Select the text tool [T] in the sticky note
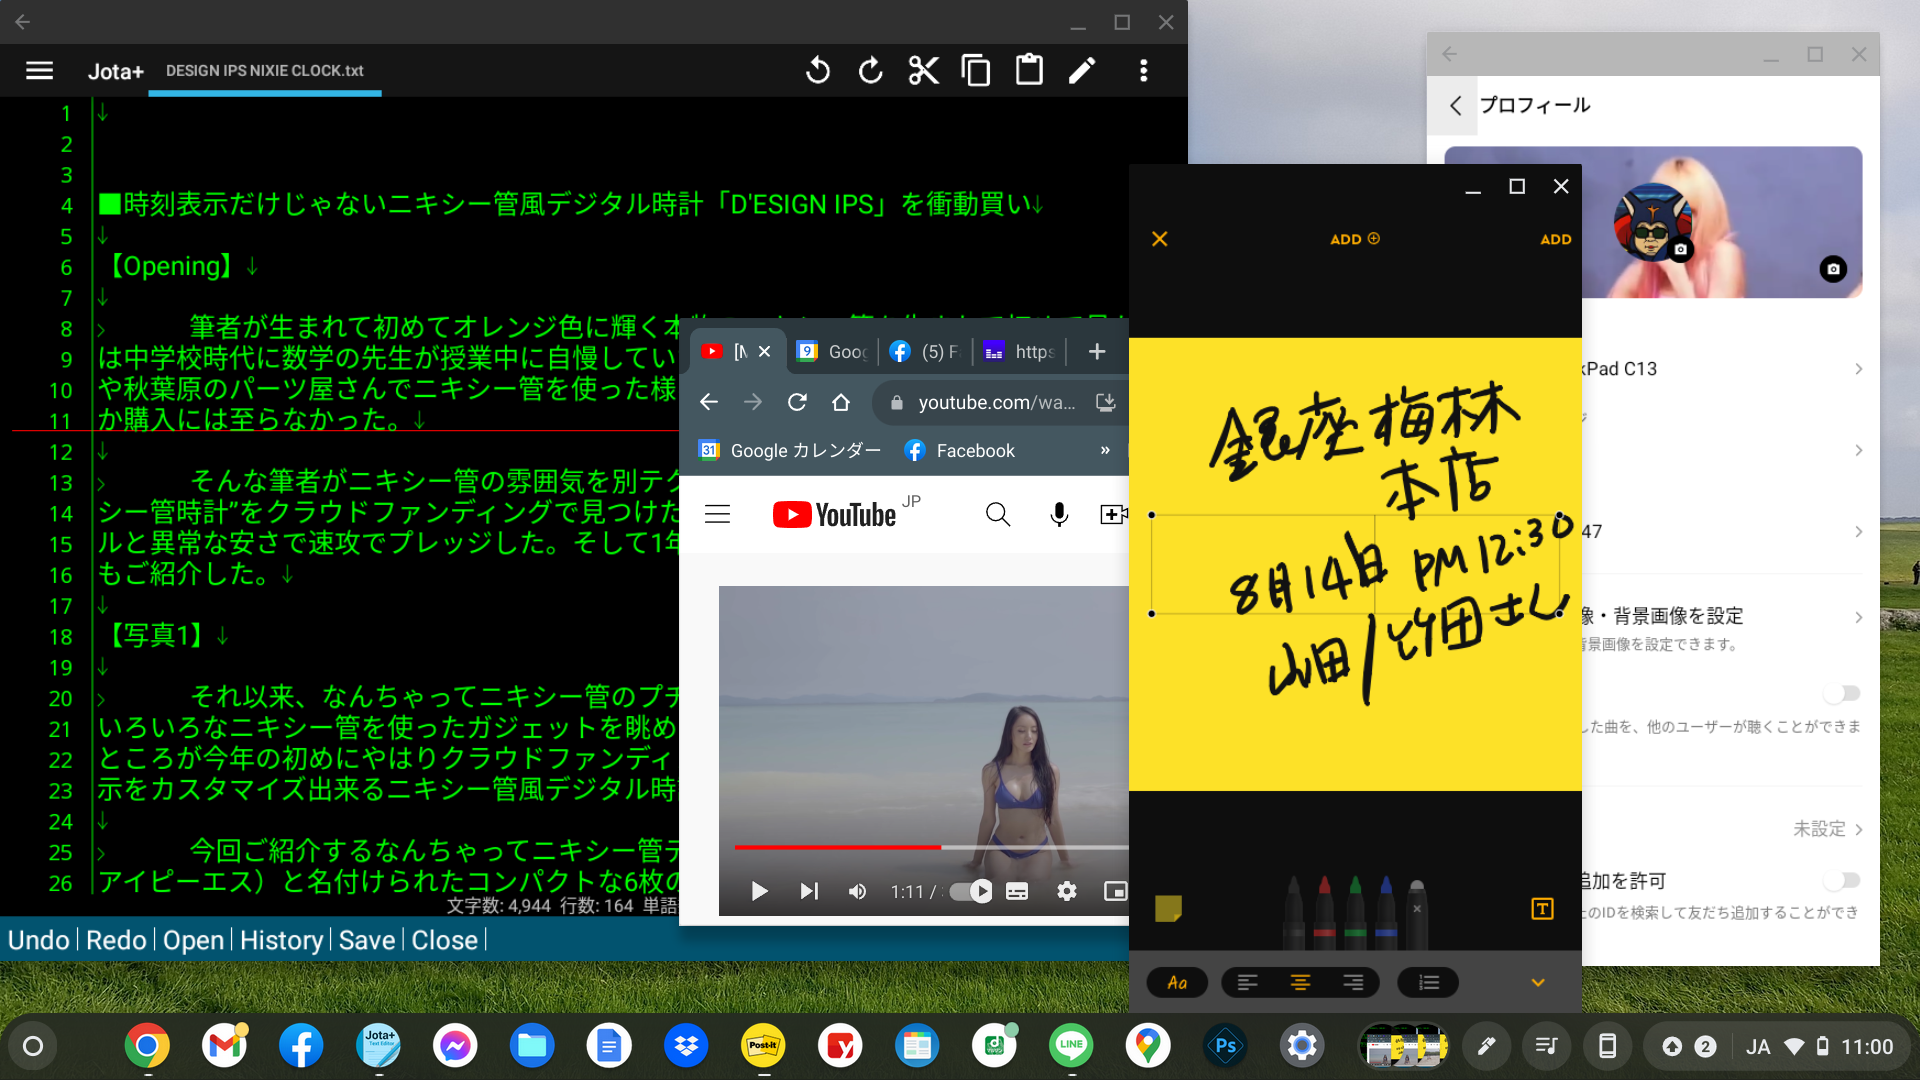Image resolution: width=1920 pixels, height=1080 pixels. (x=1542, y=909)
